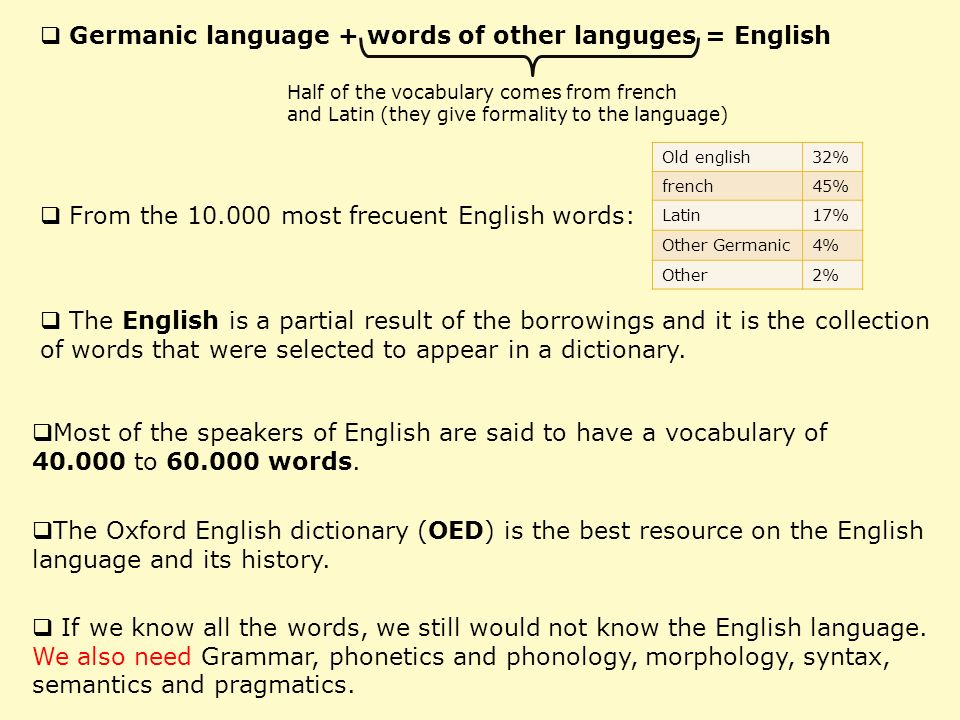The width and height of the screenshot is (960, 720).
Task: Click the bold word 'English' in third bullet
Action: coord(170,321)
